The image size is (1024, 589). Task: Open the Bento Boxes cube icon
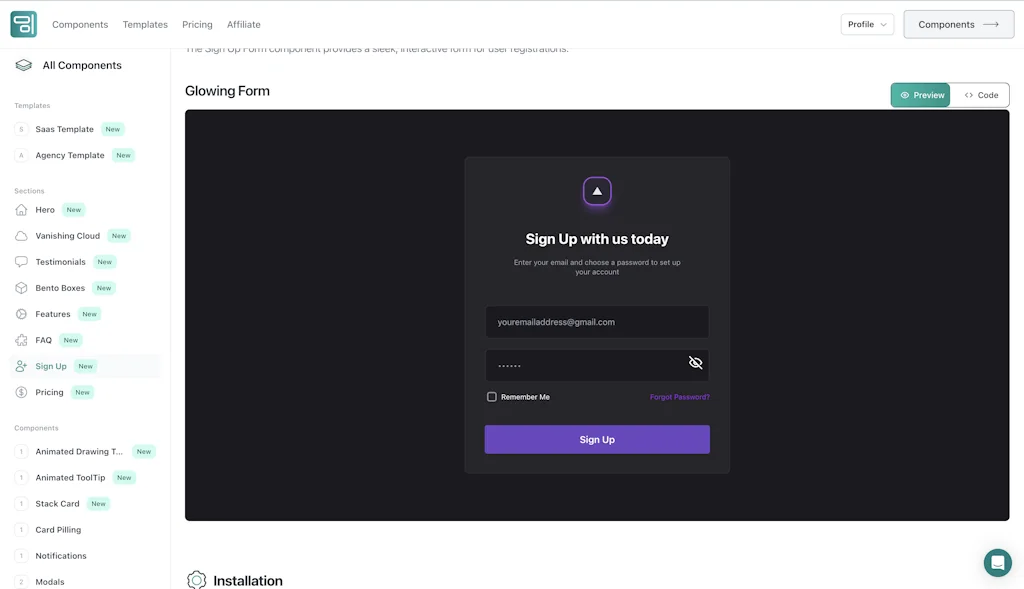click(x=21, y=288)
